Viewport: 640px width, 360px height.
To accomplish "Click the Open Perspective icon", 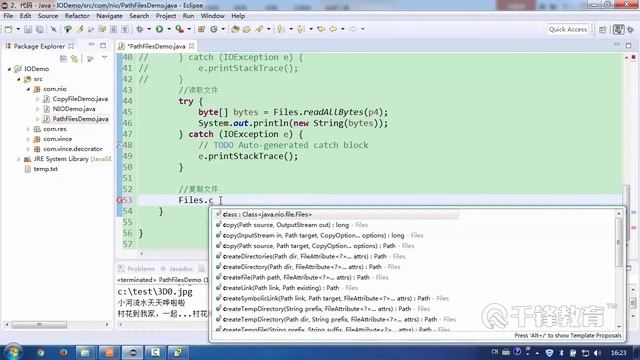I will tap(603, 29).
